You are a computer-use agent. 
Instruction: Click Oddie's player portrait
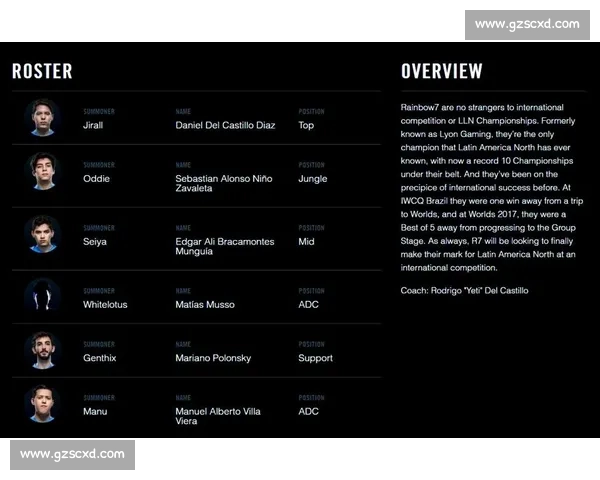pos(42,171)
